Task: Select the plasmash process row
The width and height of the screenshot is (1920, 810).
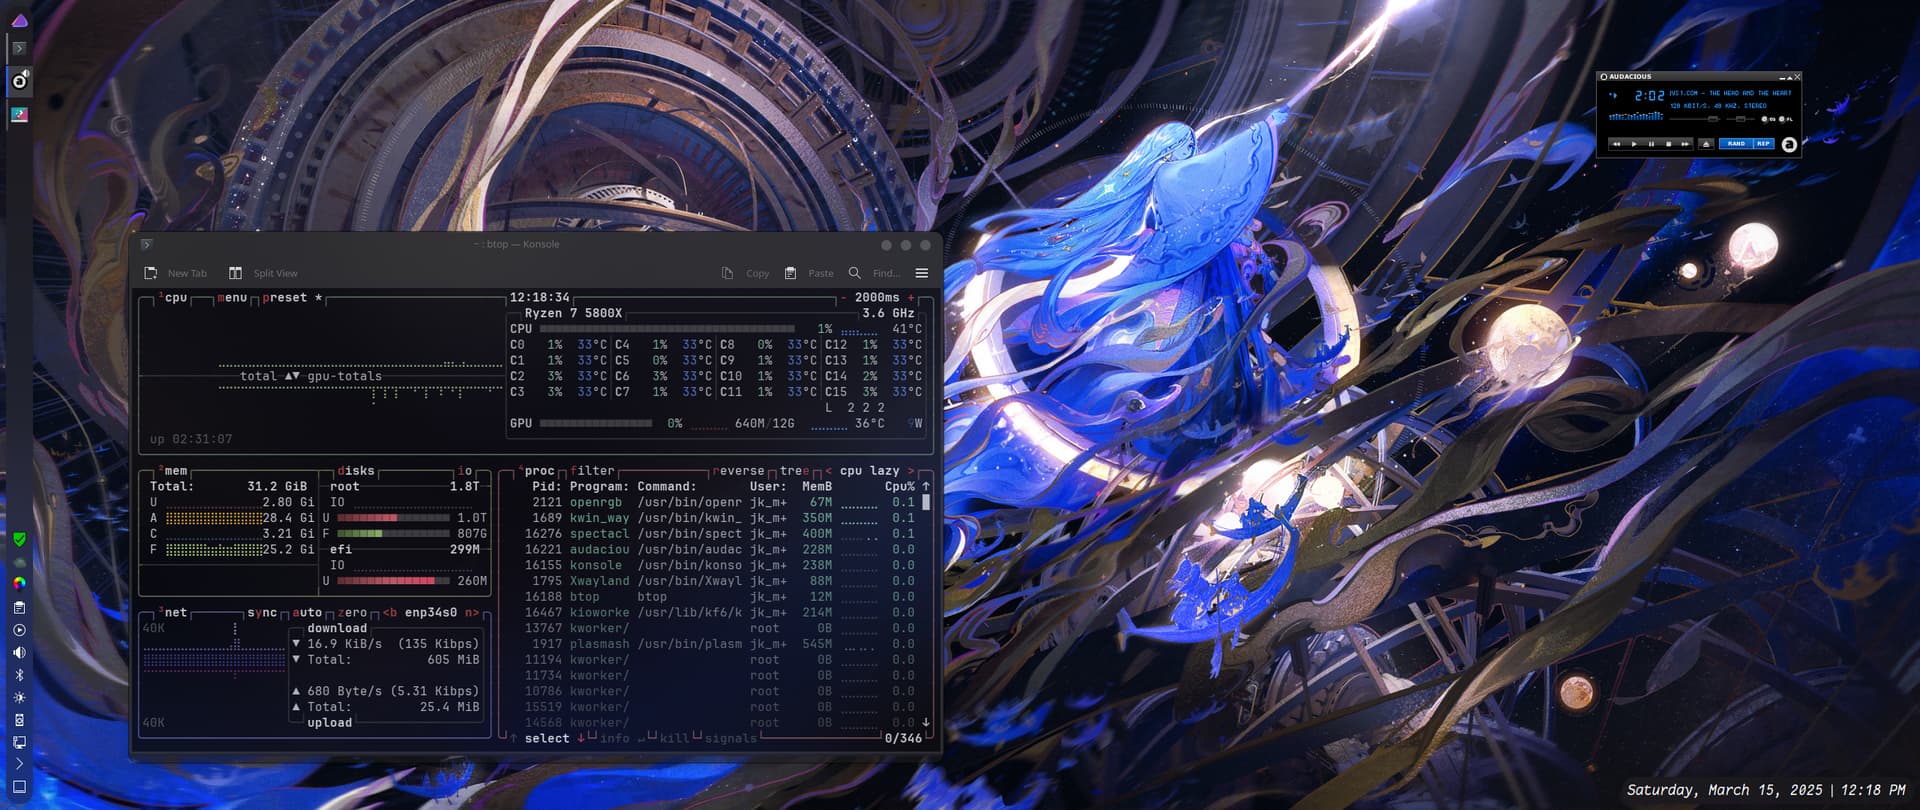Action: [720, 643]
